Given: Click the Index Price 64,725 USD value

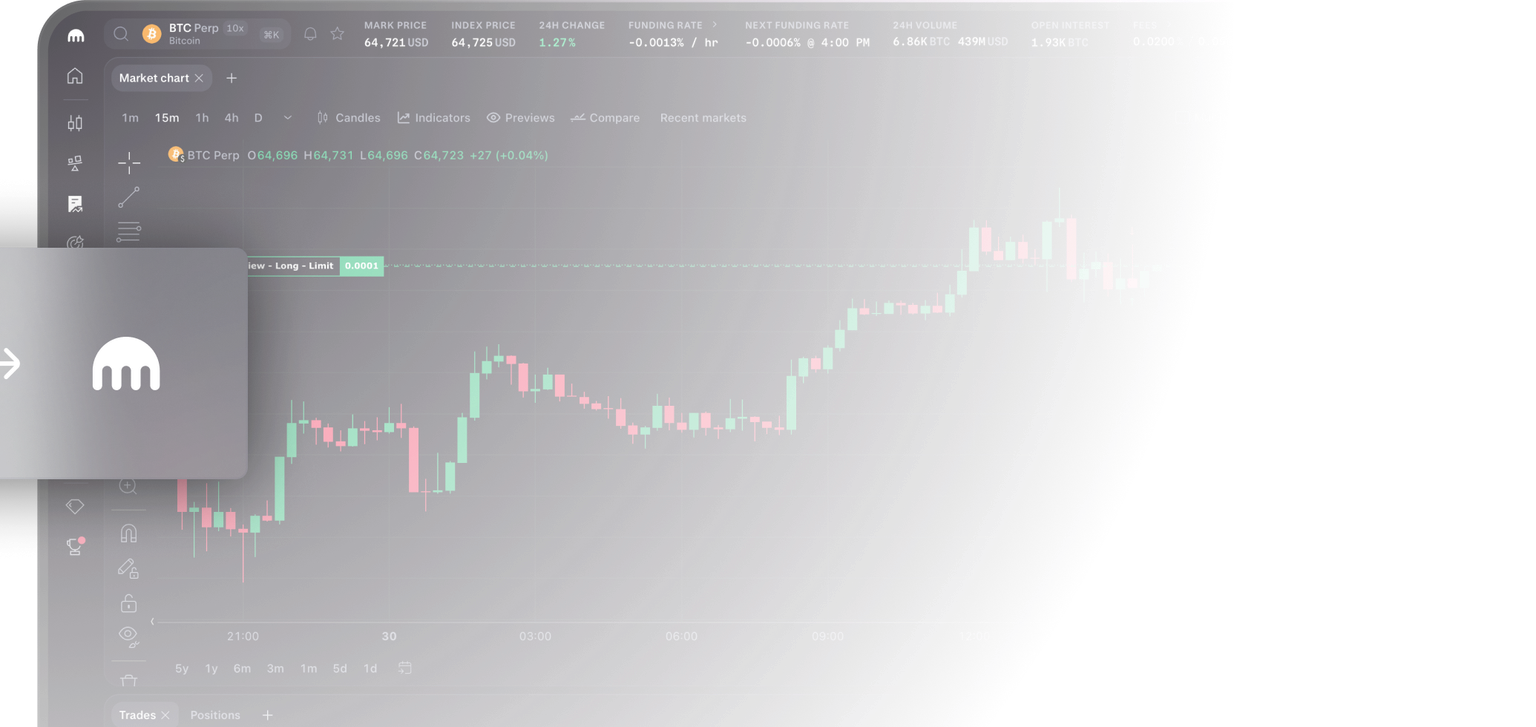Looking at the screenshot, I should click(483, 42).
